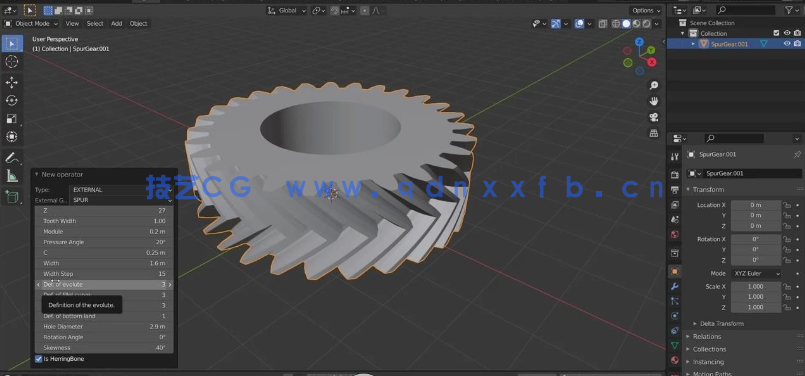Image resolution: width=805 pixels, height=376 pixels.
Task: Click the viewport zoom magnifier icon
Action: (x=654, y=85)
